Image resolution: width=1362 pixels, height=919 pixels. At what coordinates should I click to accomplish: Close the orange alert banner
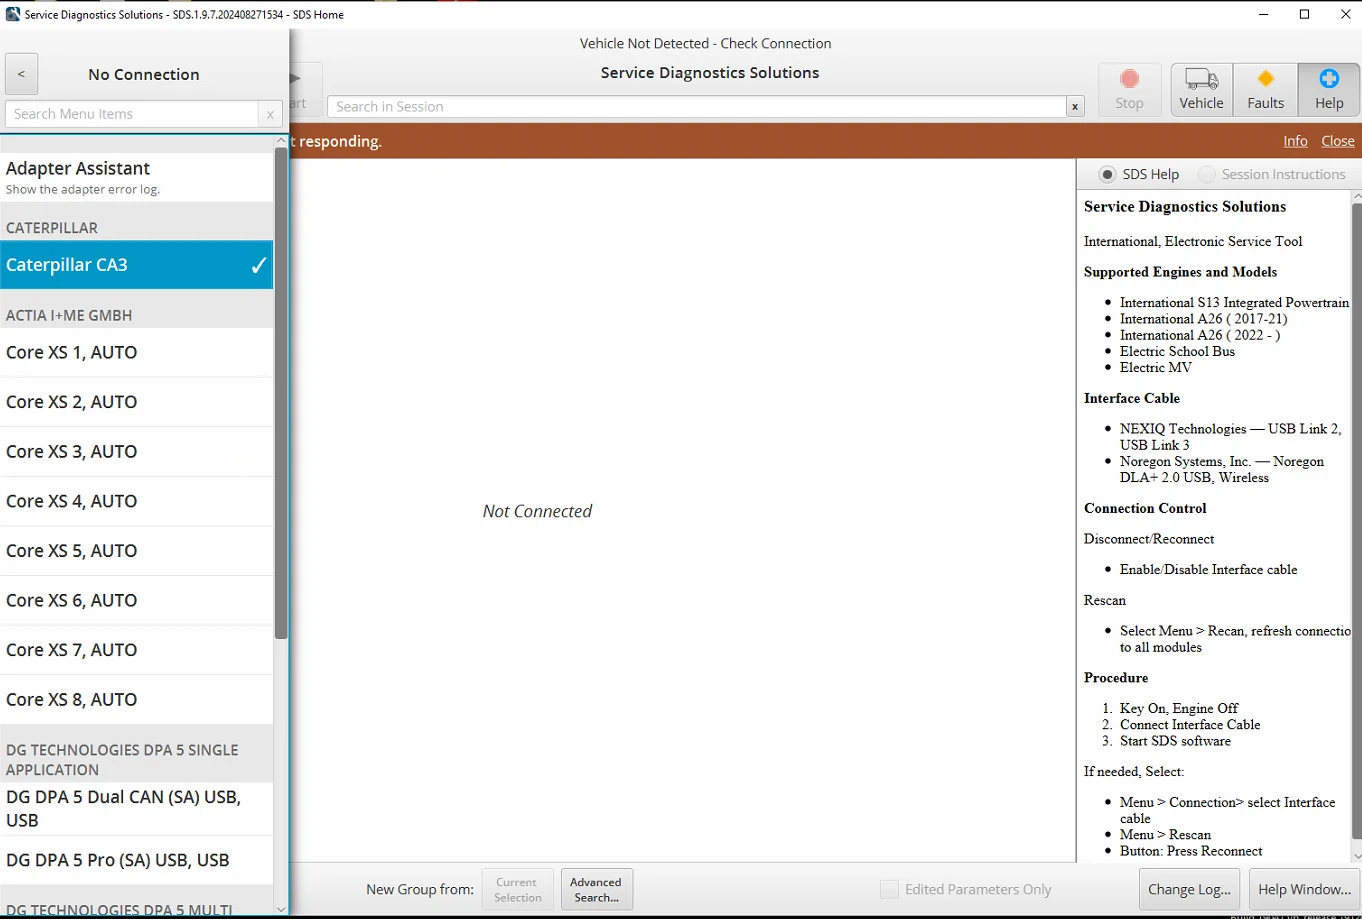(1338, 141)
